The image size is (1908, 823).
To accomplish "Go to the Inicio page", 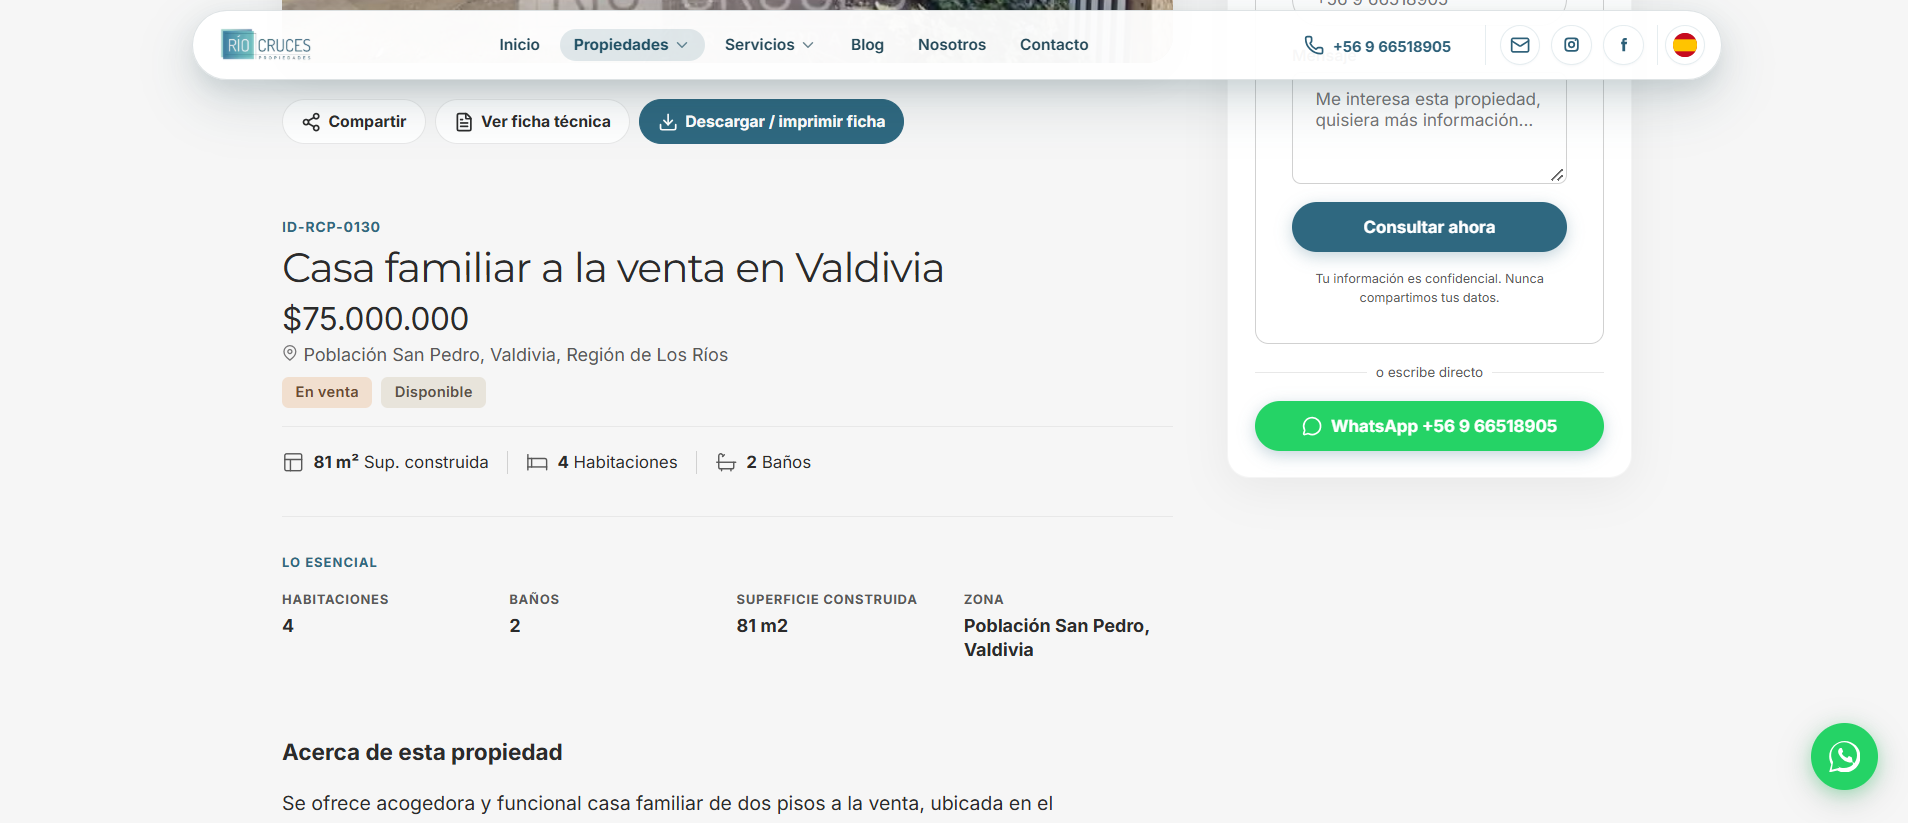I will point(519,45).
